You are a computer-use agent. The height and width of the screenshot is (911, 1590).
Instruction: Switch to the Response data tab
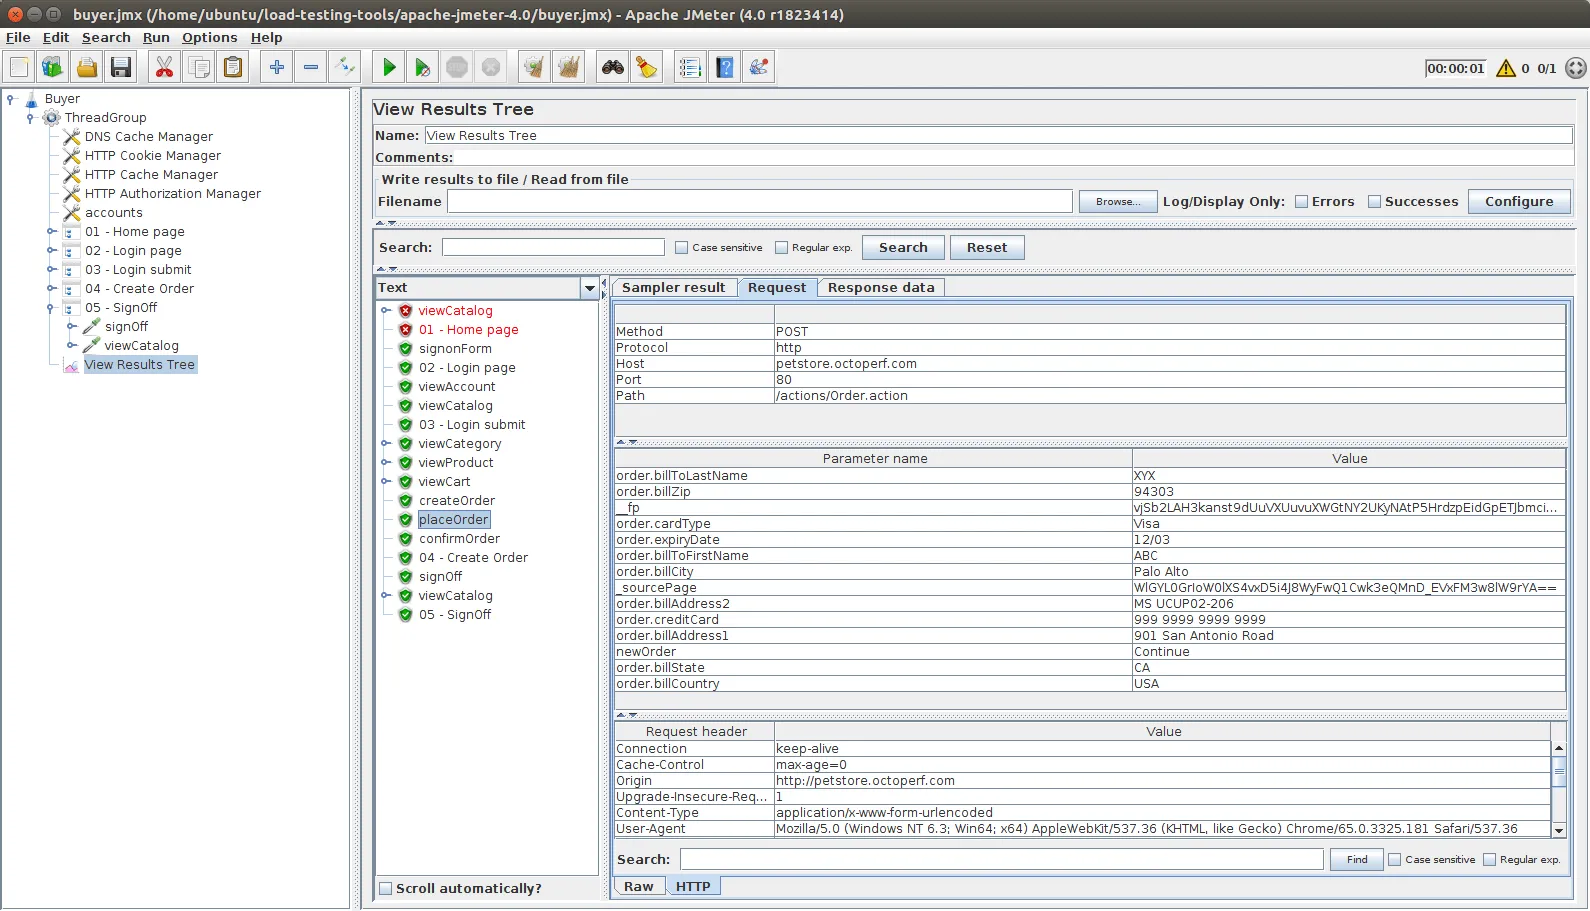[880, 288]
